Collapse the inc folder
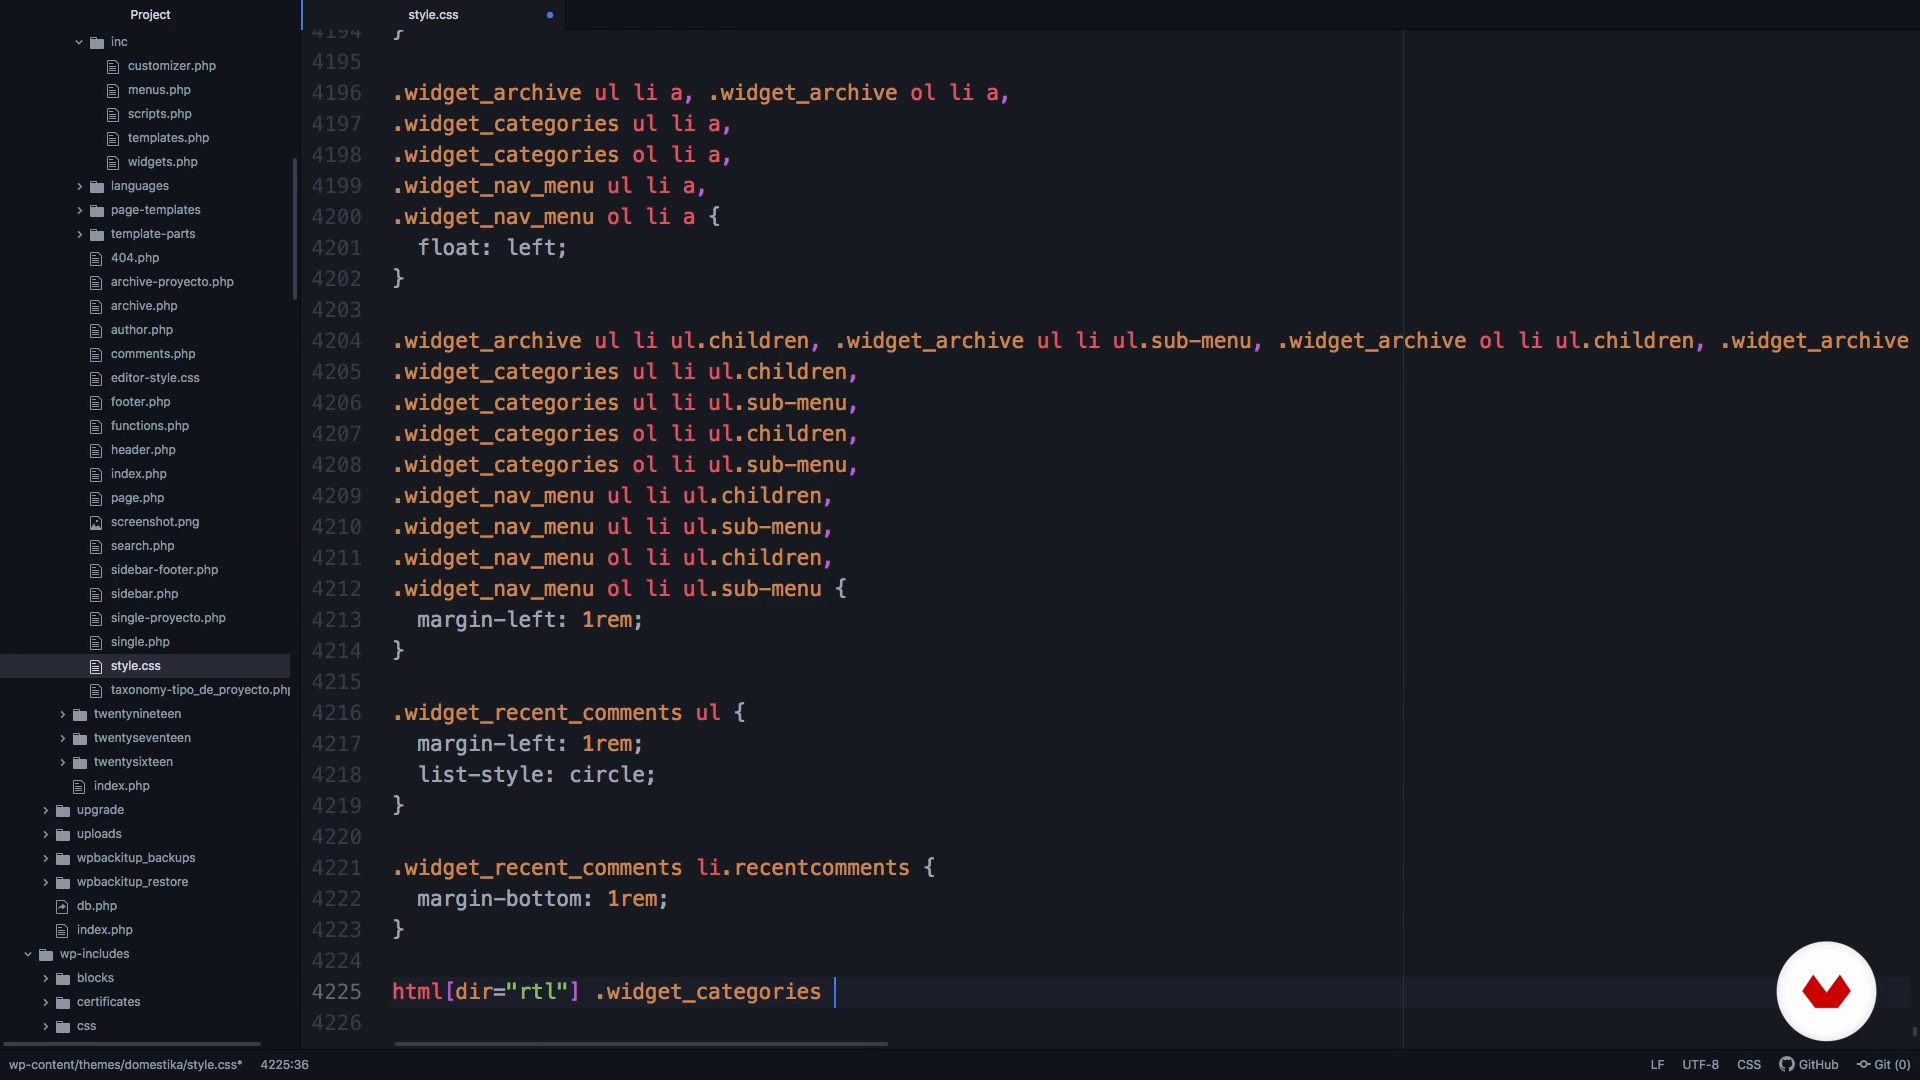 79,42
